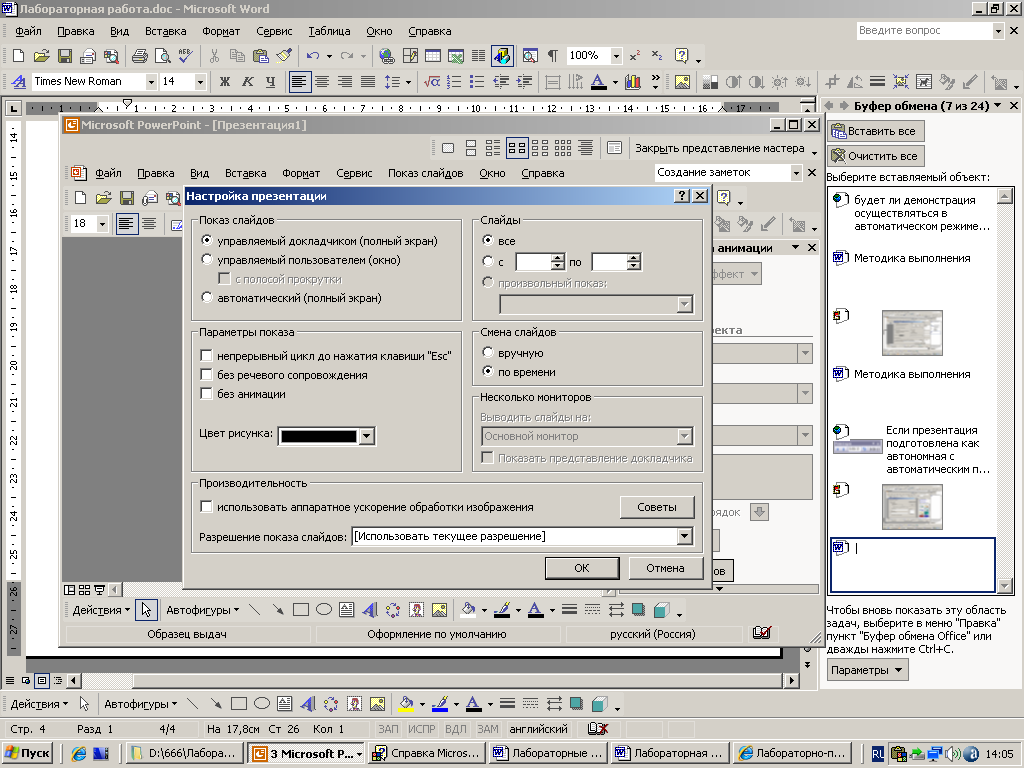The image size is (1024, 768).
Task: Open Word 'Автофигуры' dropdown menu
Action: [140, 704]
